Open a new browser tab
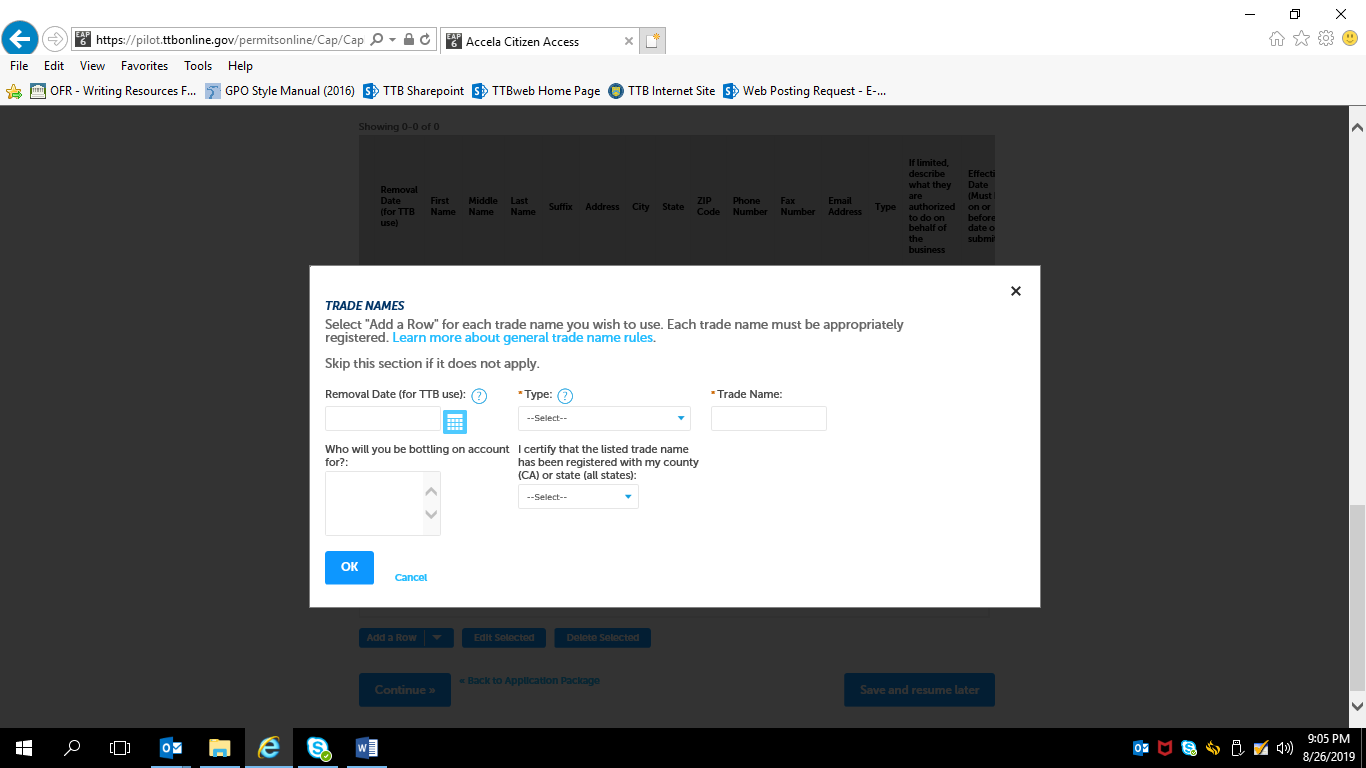 (x=653, y=41)
